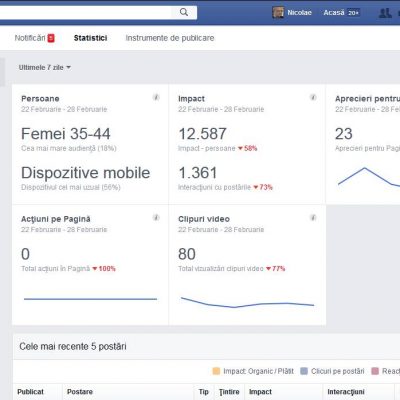Image resolution: width=400 pixels, height=400 pixels.
Task: Click the info icon on Impact card
Action: coord(313,97)
